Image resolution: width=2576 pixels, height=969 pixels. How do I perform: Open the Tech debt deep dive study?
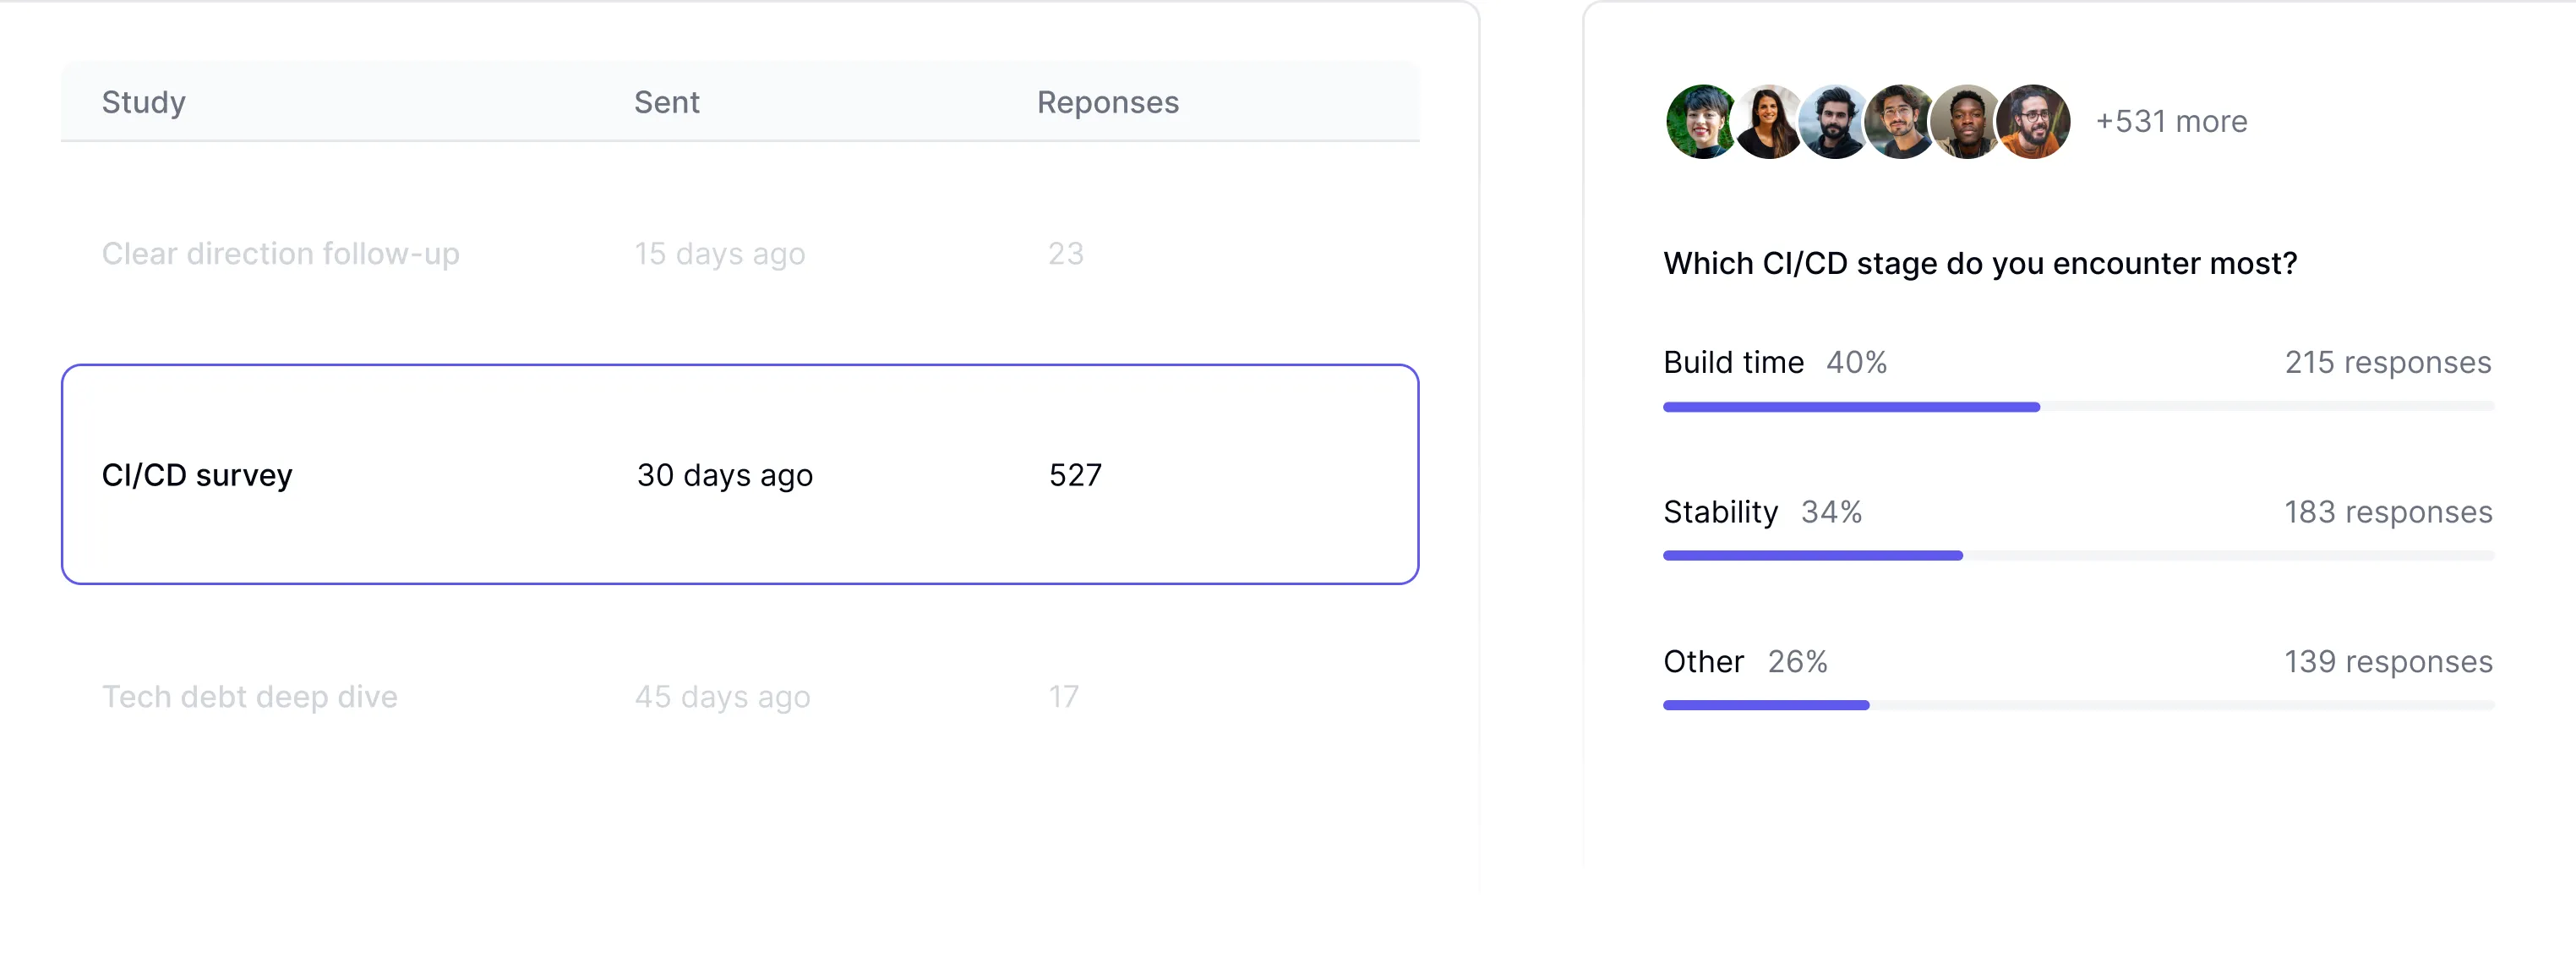pos(249,697)
